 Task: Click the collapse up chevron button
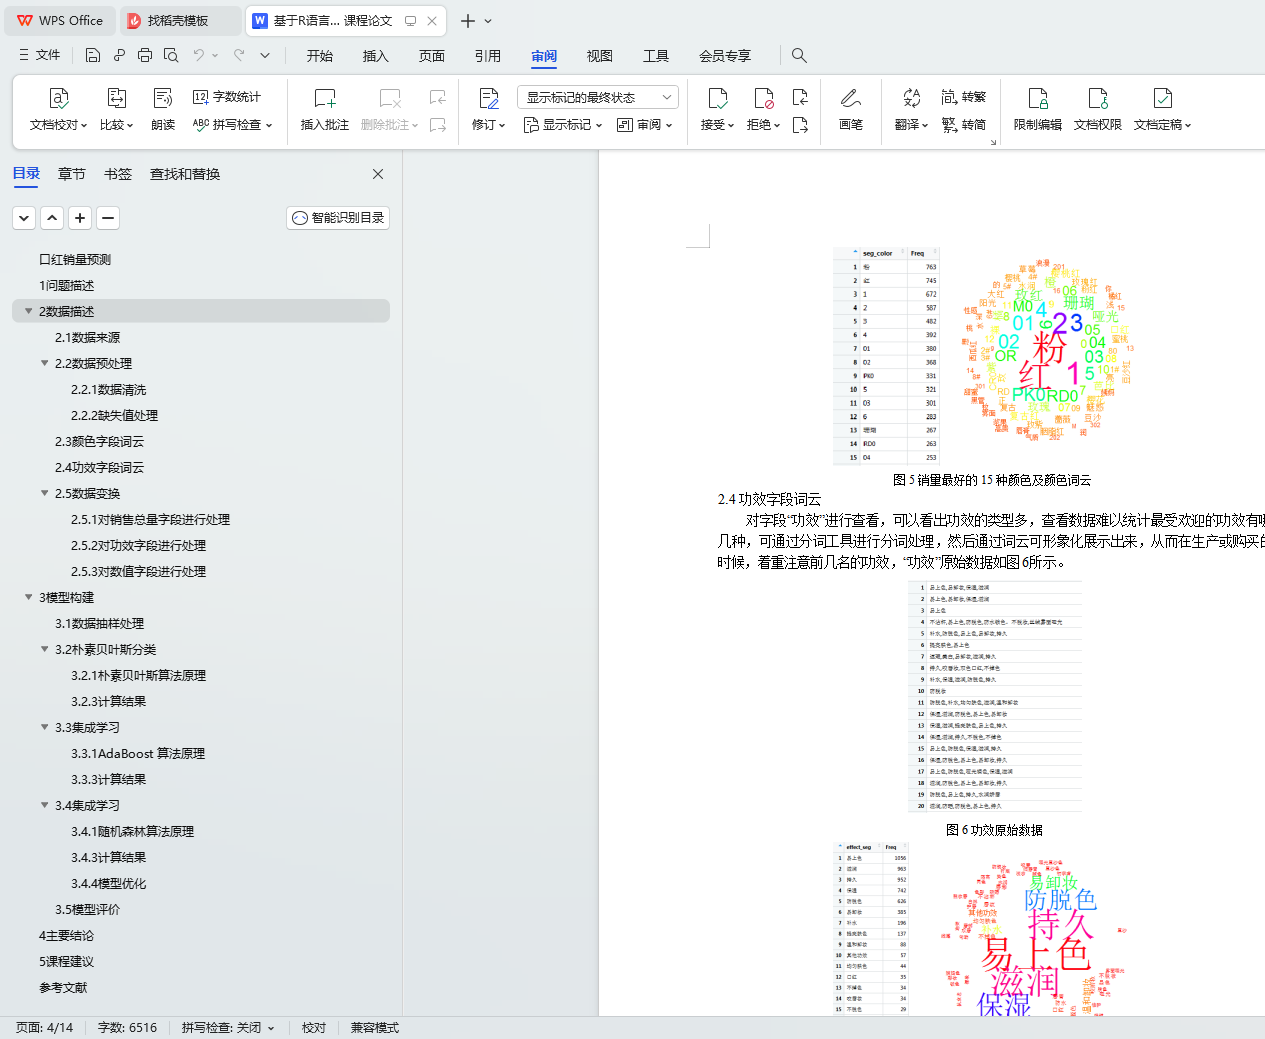pyautogui.click(x=52, y=218)
